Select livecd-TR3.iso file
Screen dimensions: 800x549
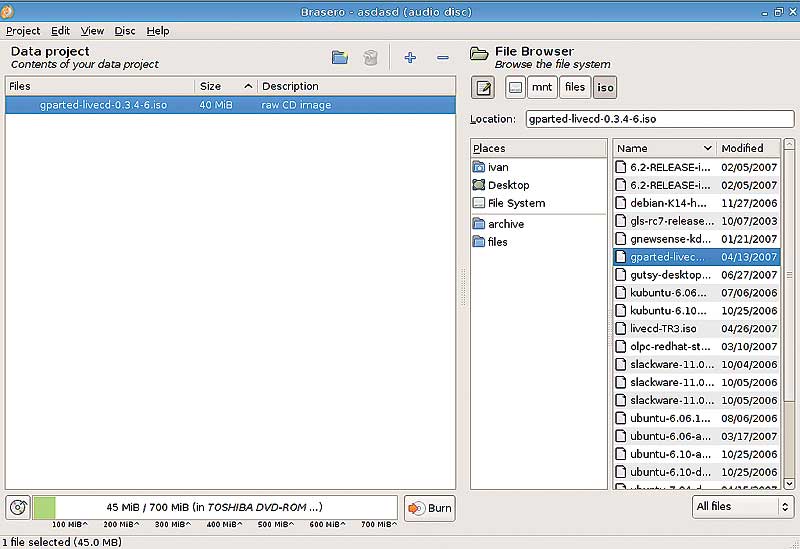click(696, 329)
